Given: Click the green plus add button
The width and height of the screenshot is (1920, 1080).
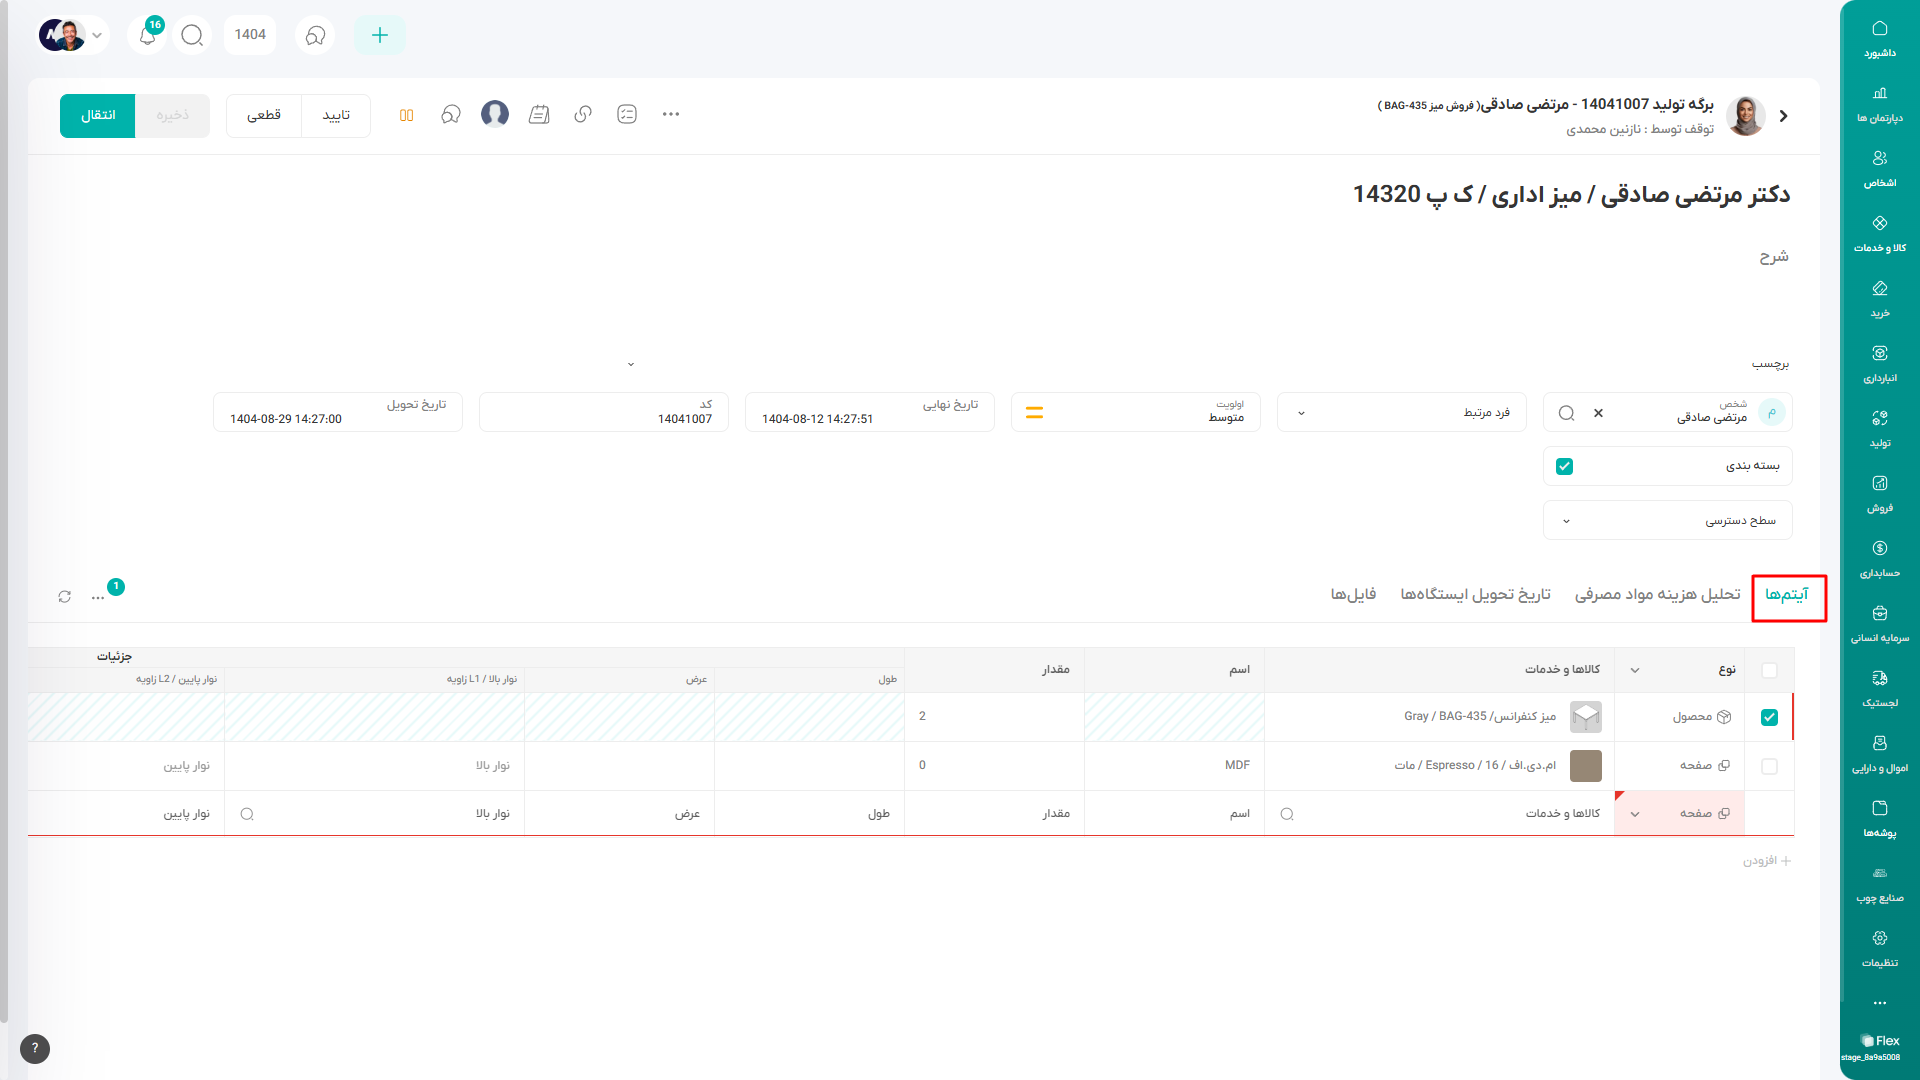Looking at the screenshot, I should (380, 35).
